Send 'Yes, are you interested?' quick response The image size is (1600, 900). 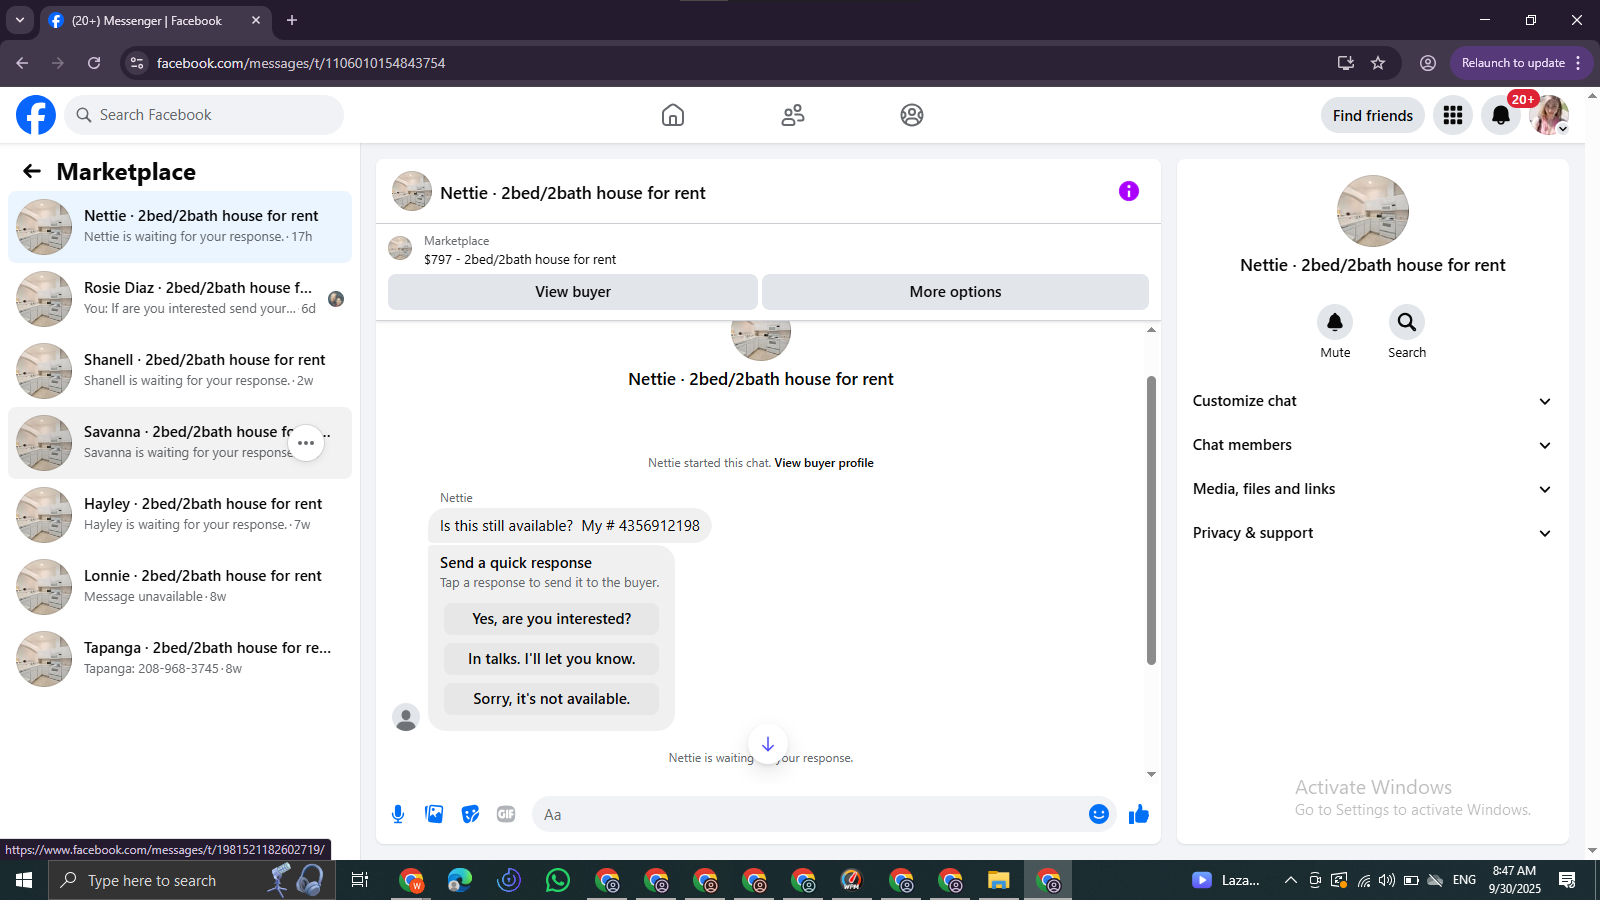pyautogui.click(x=551, y=619)
